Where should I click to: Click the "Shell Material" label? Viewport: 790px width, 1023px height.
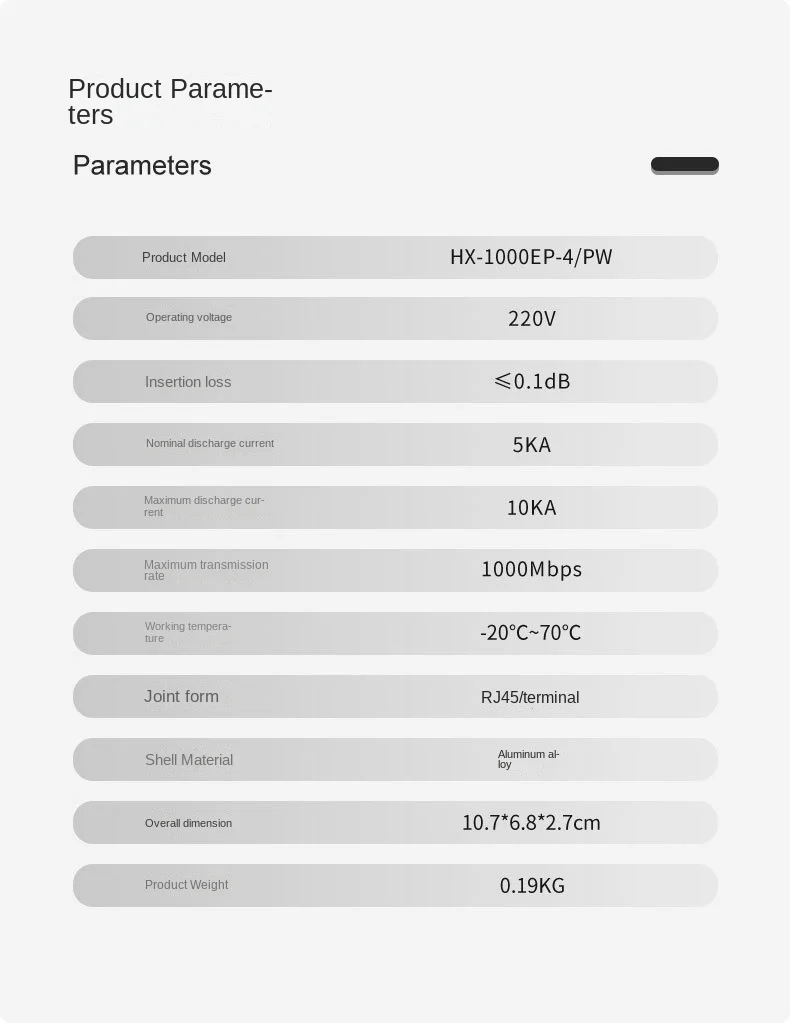click(189, 760)
